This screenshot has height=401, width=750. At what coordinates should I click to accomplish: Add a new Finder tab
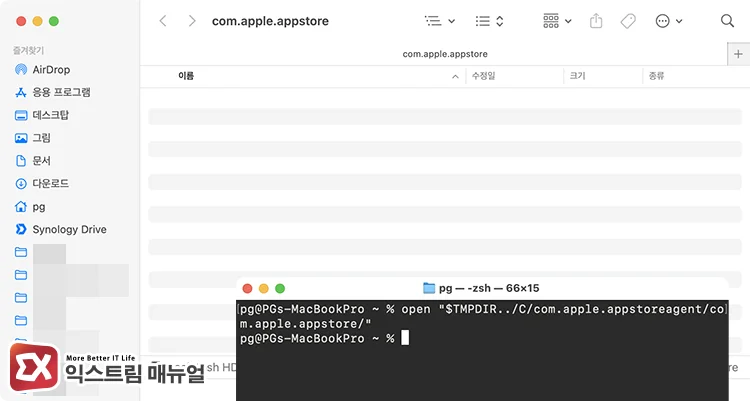738,54
